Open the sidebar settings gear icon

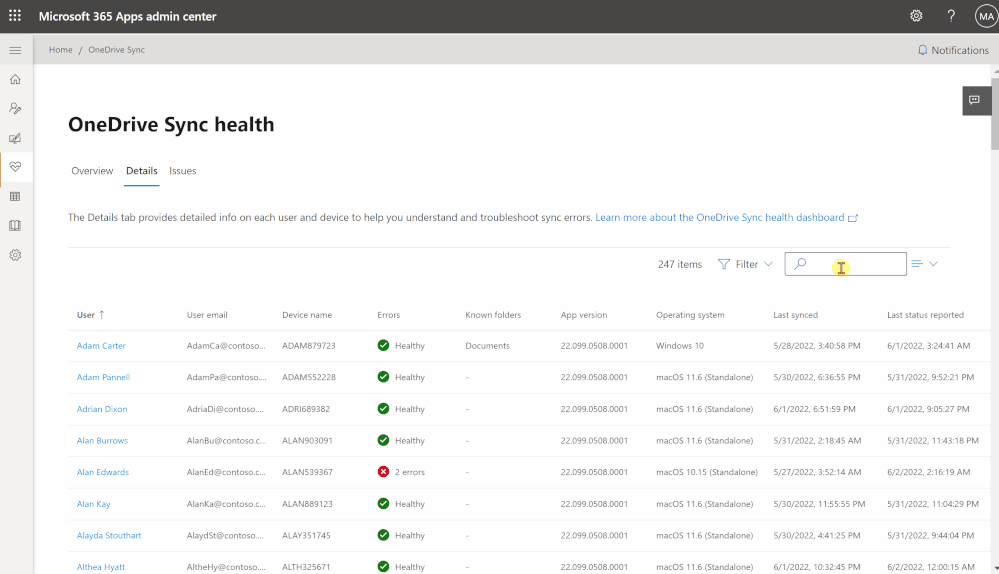[x=15, y=255]
